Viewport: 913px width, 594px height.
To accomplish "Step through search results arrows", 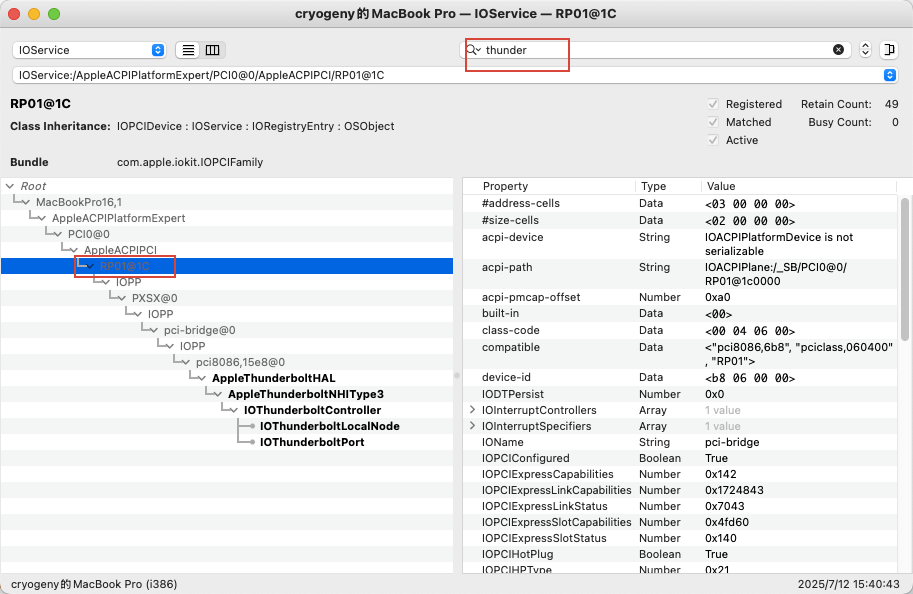I will click(x=865, y=50).
